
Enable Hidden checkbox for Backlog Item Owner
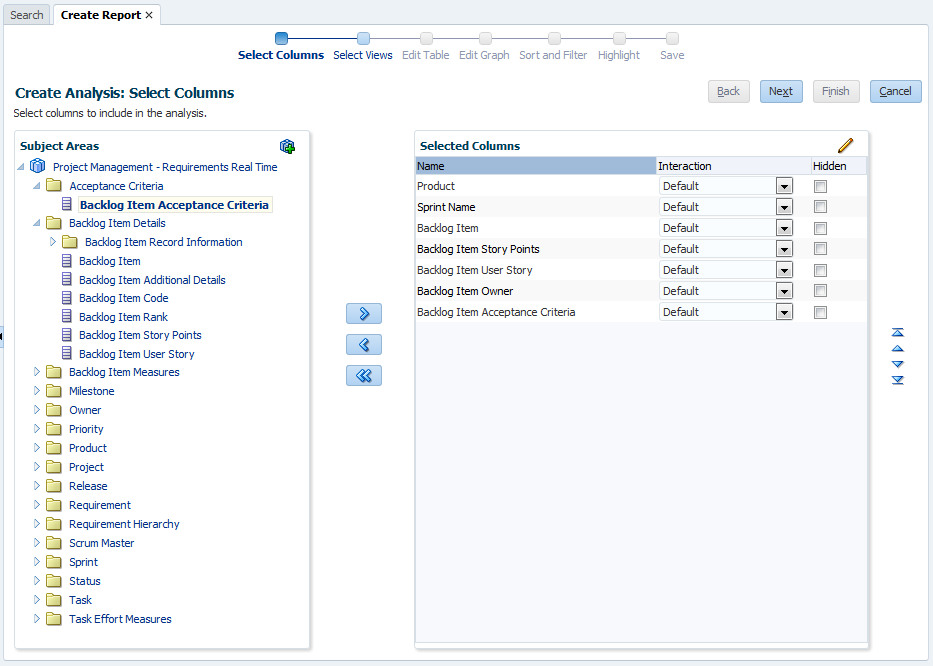[x=820, y=291]
